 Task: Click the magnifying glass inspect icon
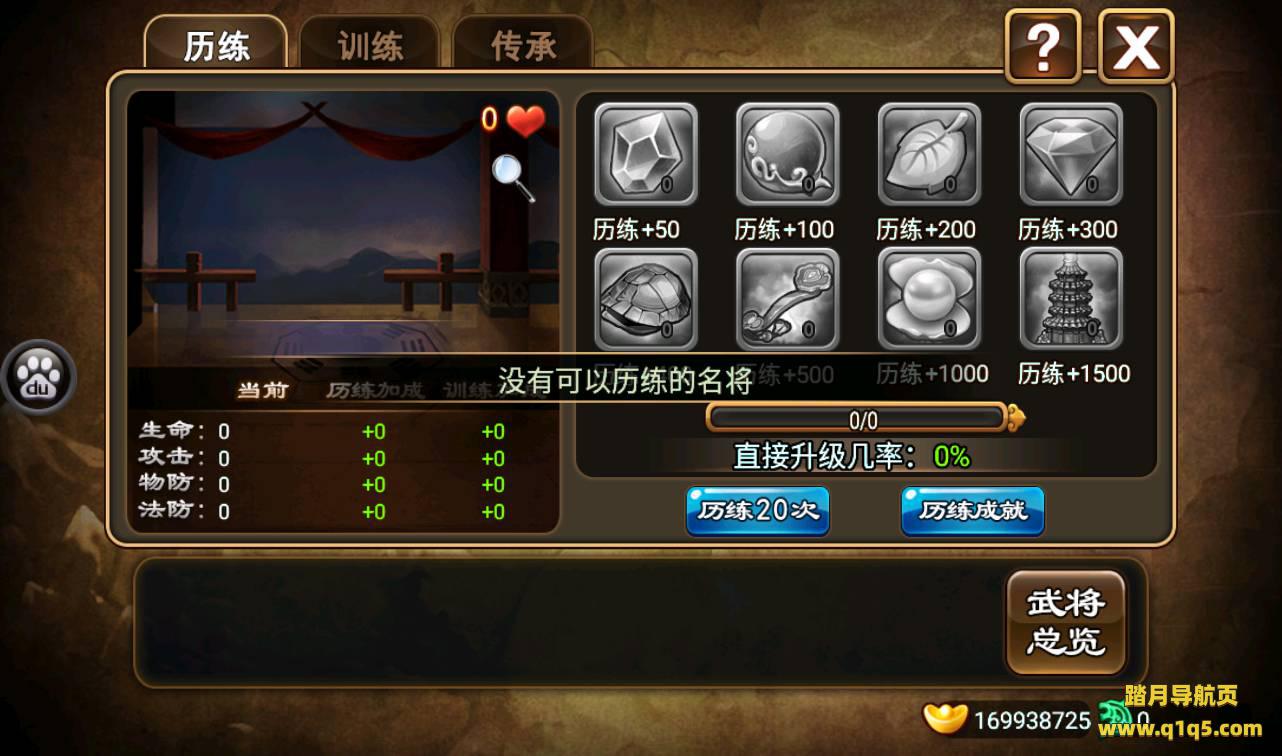513,177
